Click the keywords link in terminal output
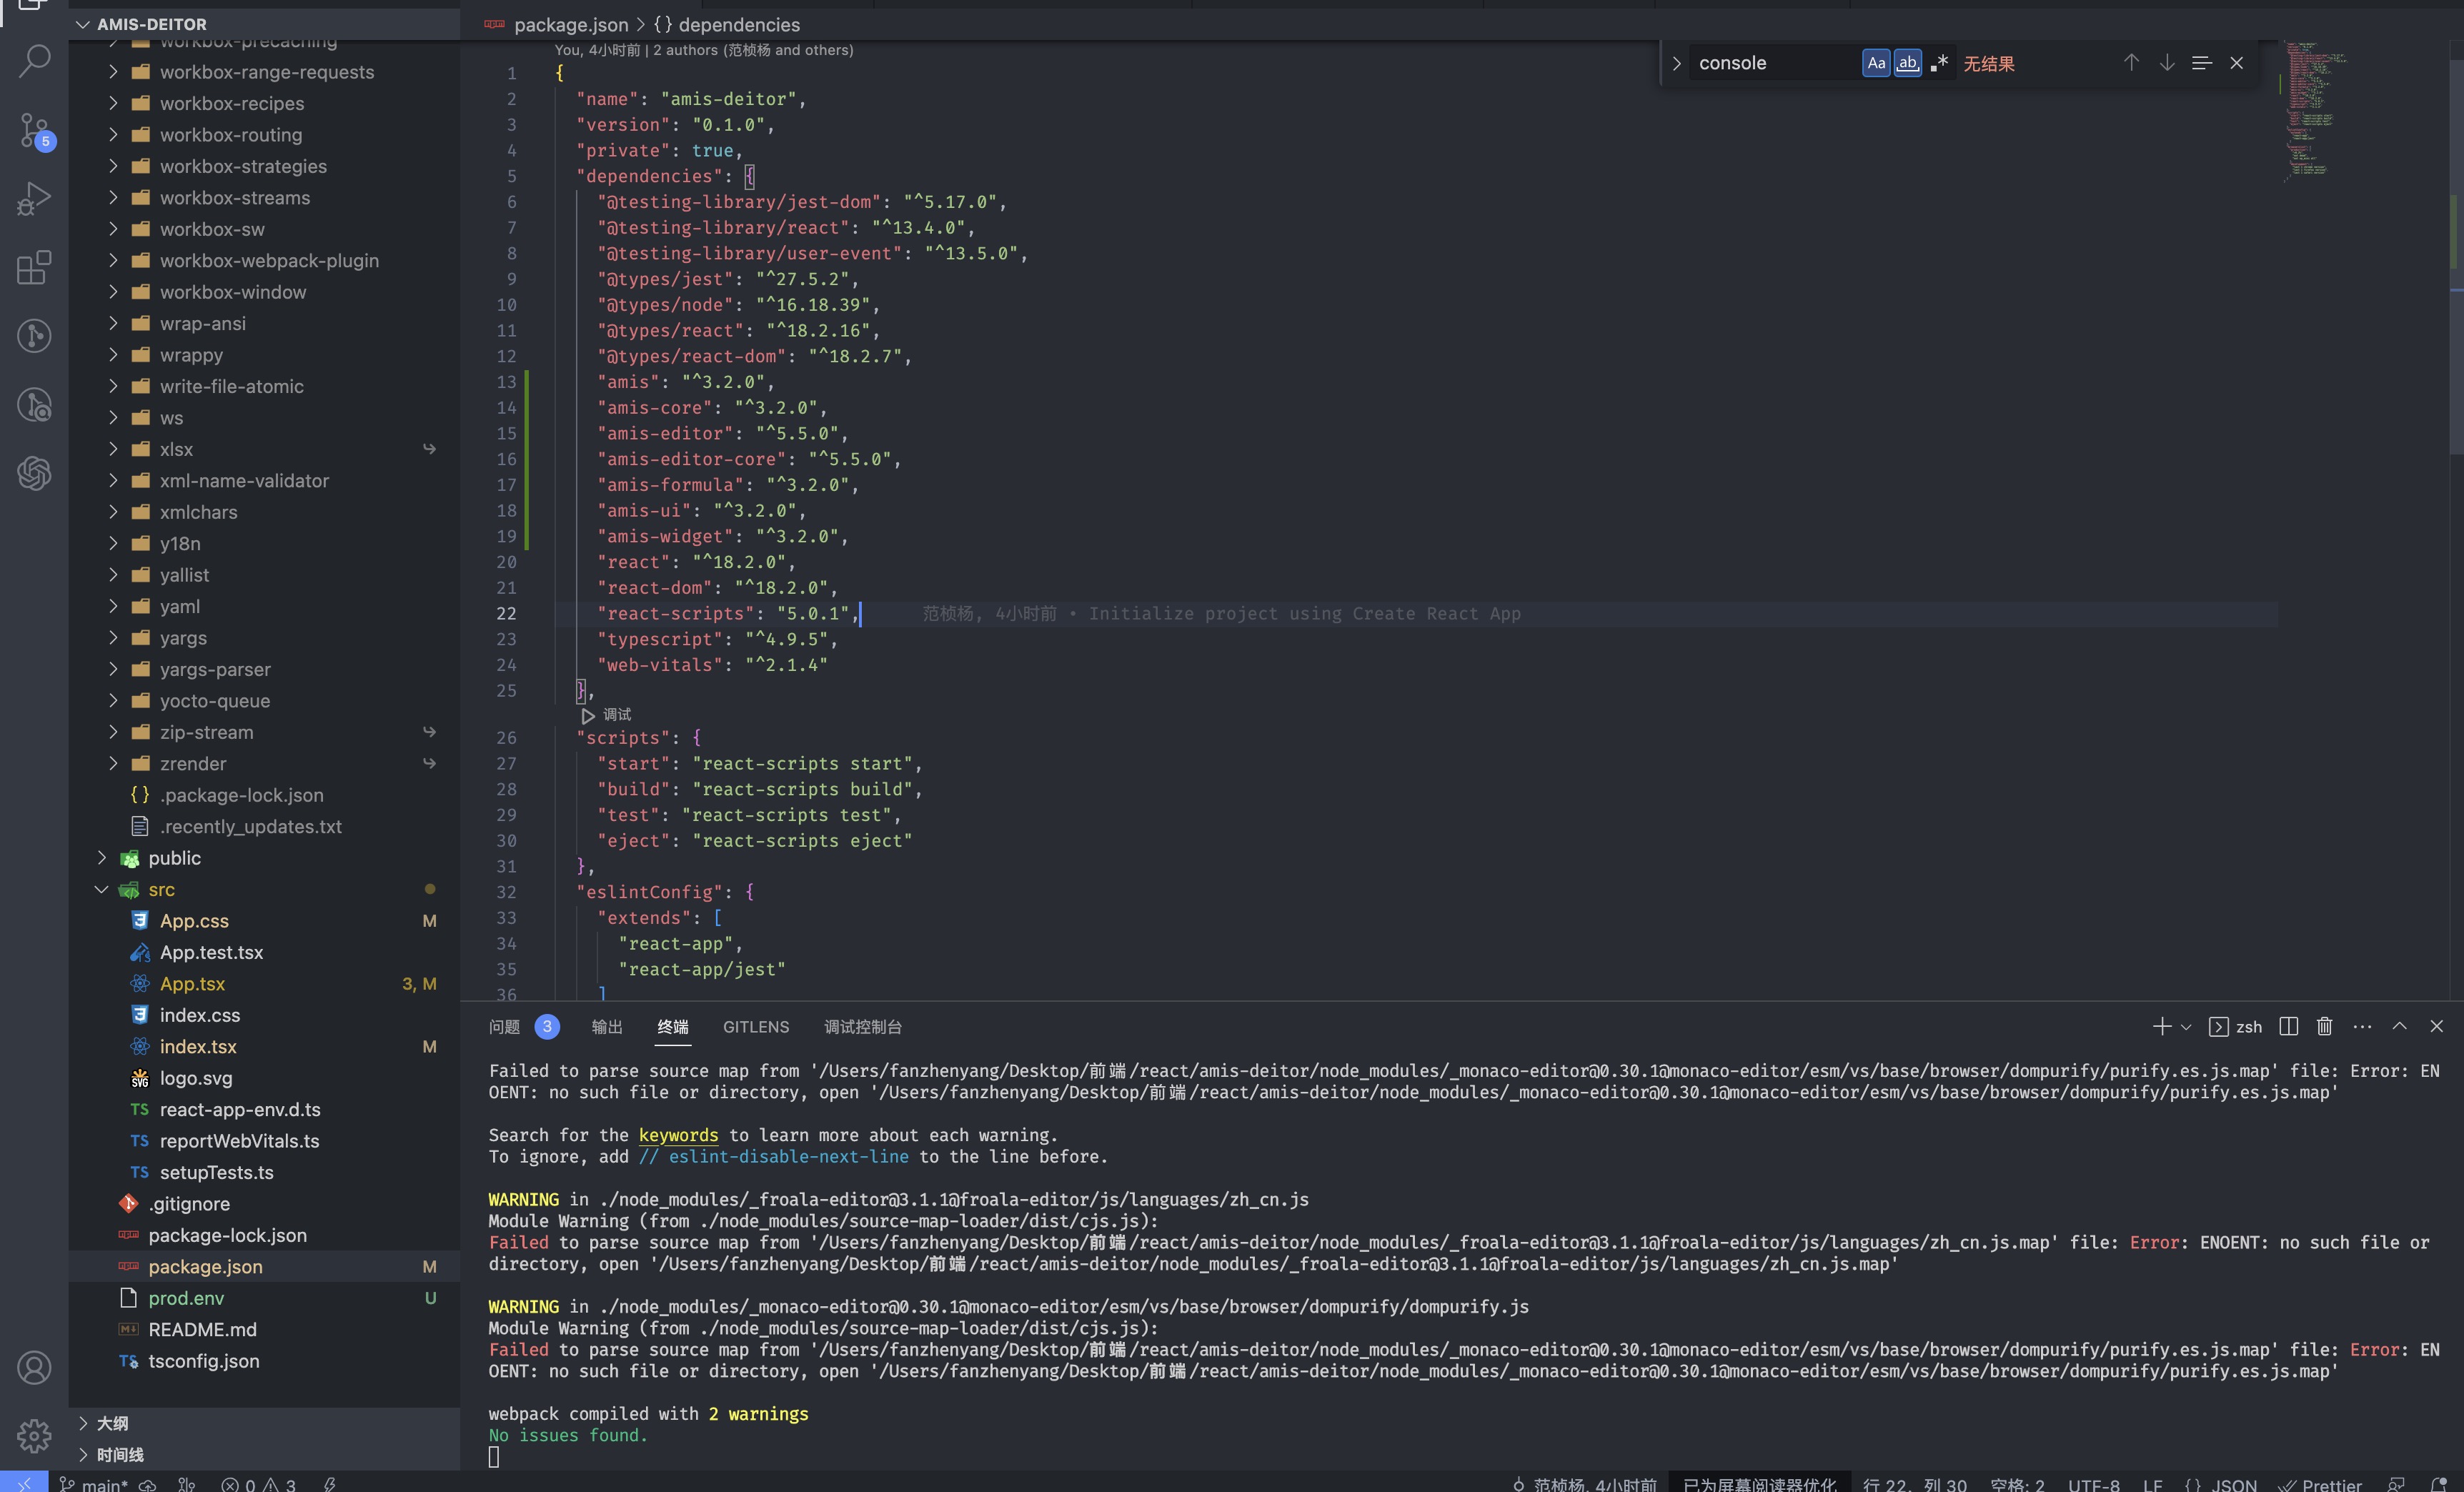This screenshot has width=2464, height=1492. tap(678, 1135)
